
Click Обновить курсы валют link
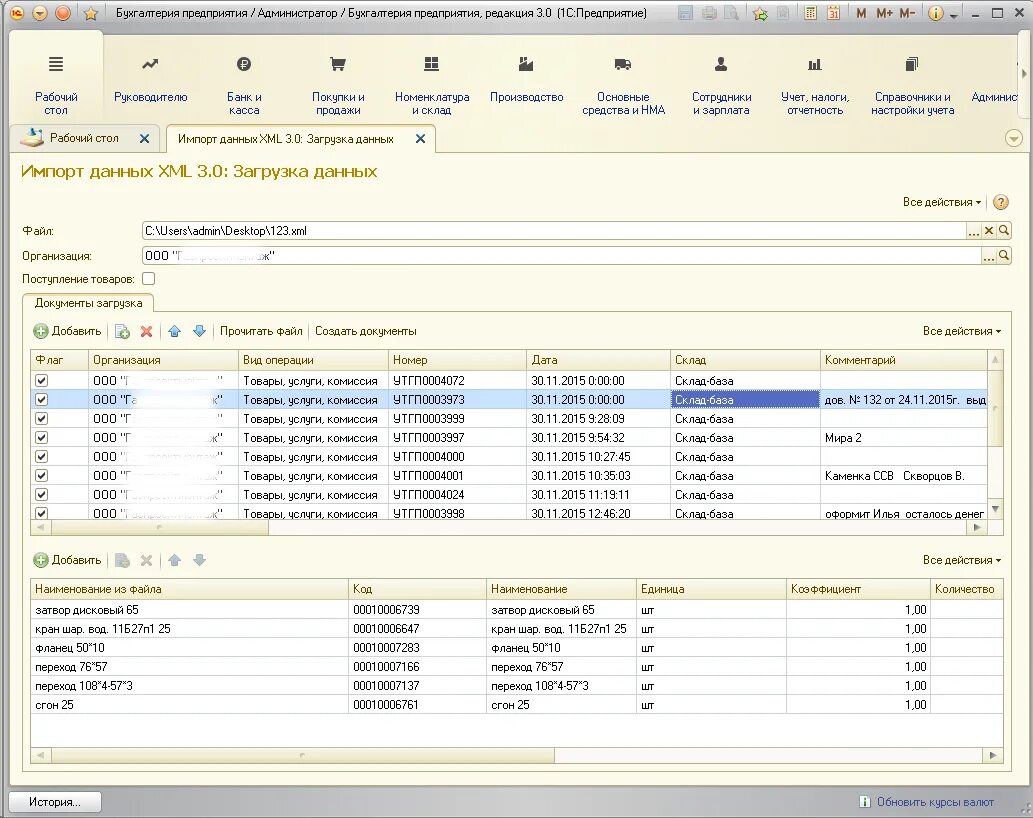(x=935, y=802)
